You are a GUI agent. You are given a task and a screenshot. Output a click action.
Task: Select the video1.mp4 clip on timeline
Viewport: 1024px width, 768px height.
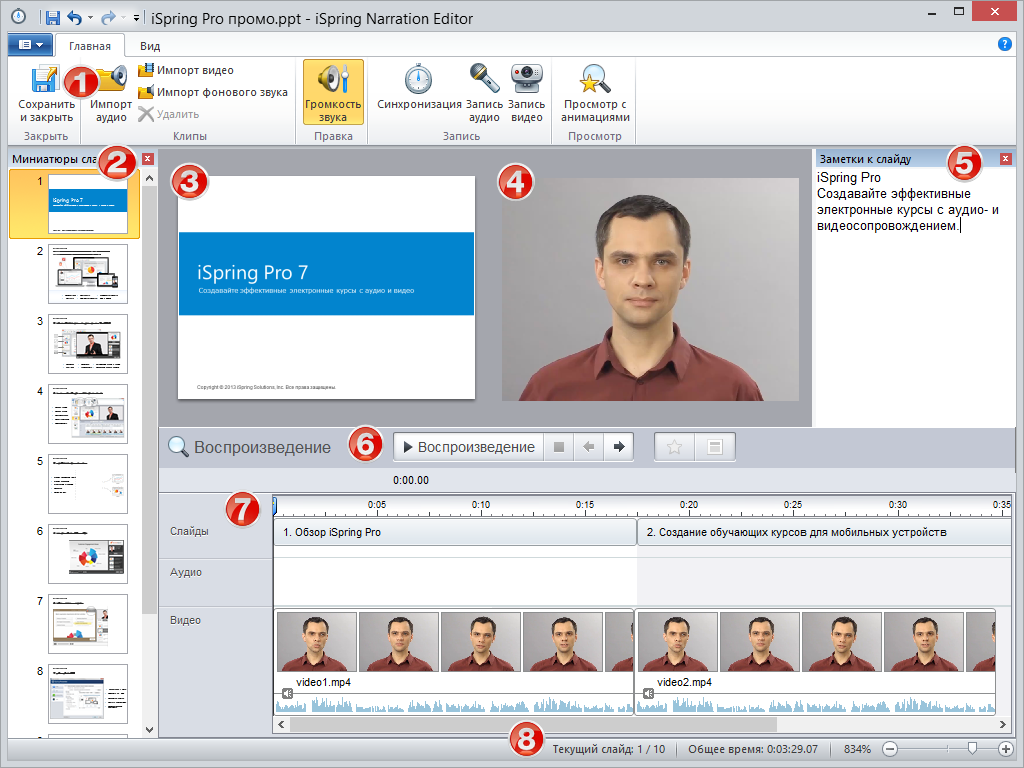tap(454, 661)
